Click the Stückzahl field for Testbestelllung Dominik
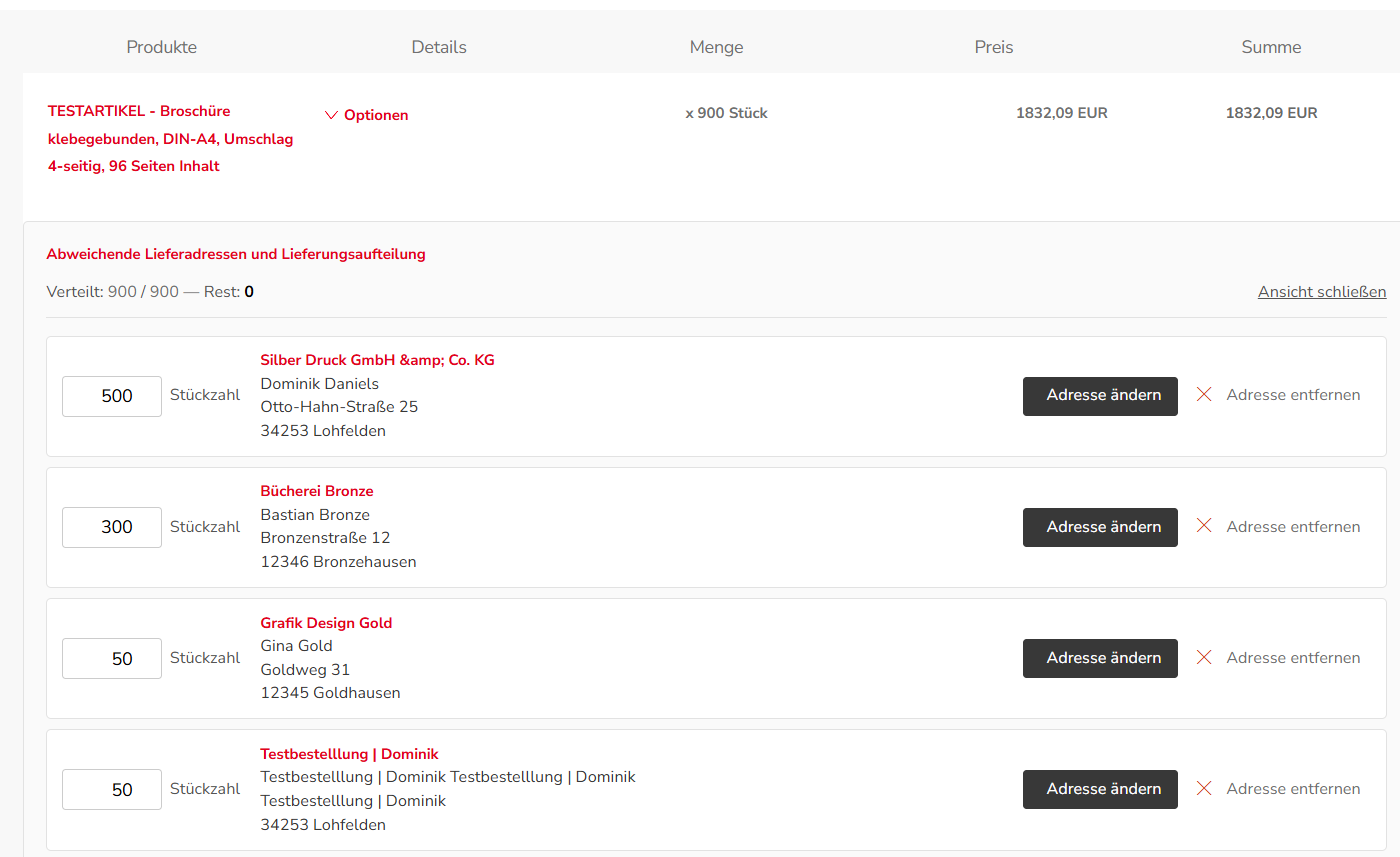1400x857 pixels. pyautogui.click(x=112, y=789)
